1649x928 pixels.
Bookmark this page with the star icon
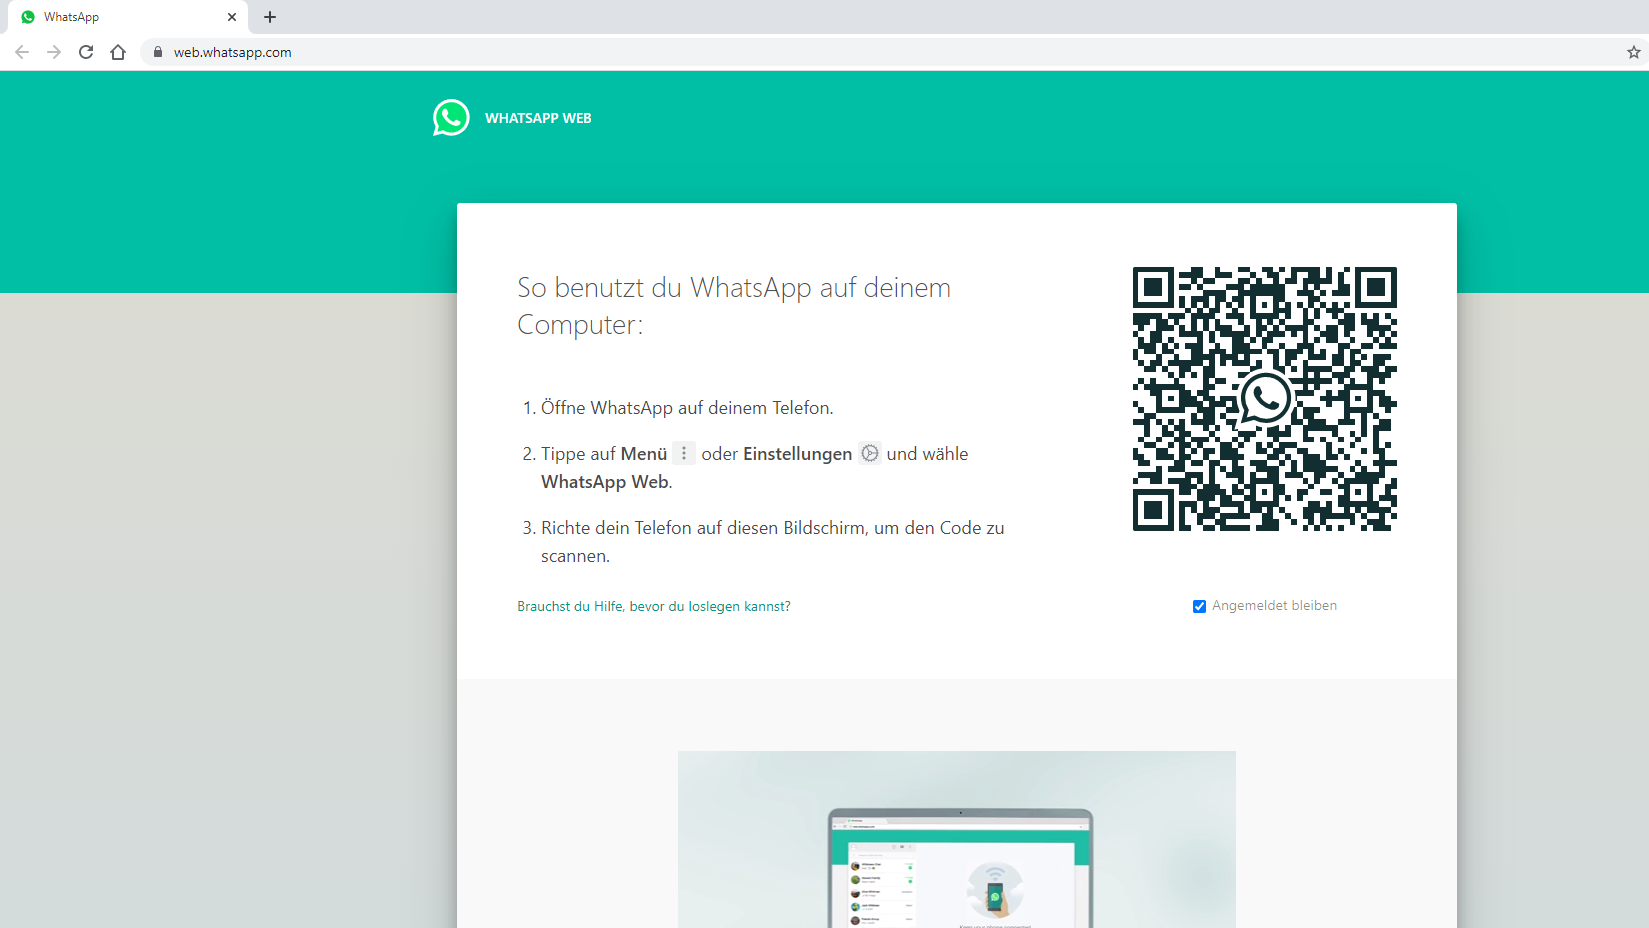point(1633,52)
